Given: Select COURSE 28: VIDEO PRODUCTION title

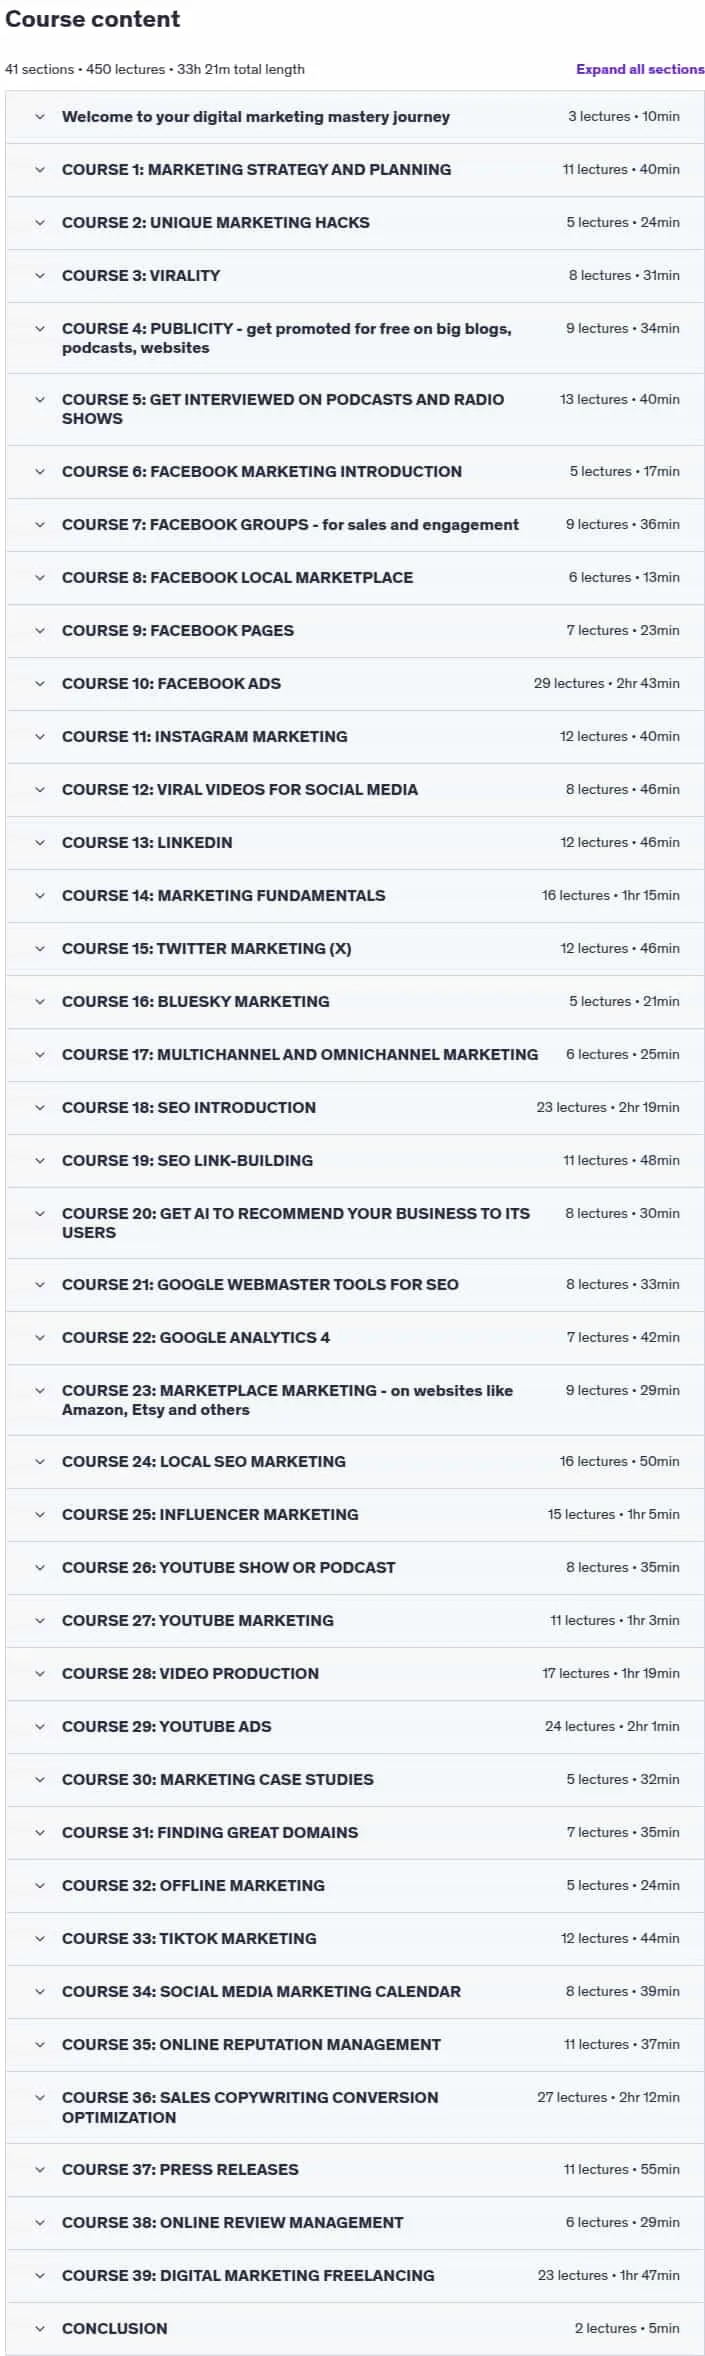Looking at the screenshot, I should pos(190,1674).
